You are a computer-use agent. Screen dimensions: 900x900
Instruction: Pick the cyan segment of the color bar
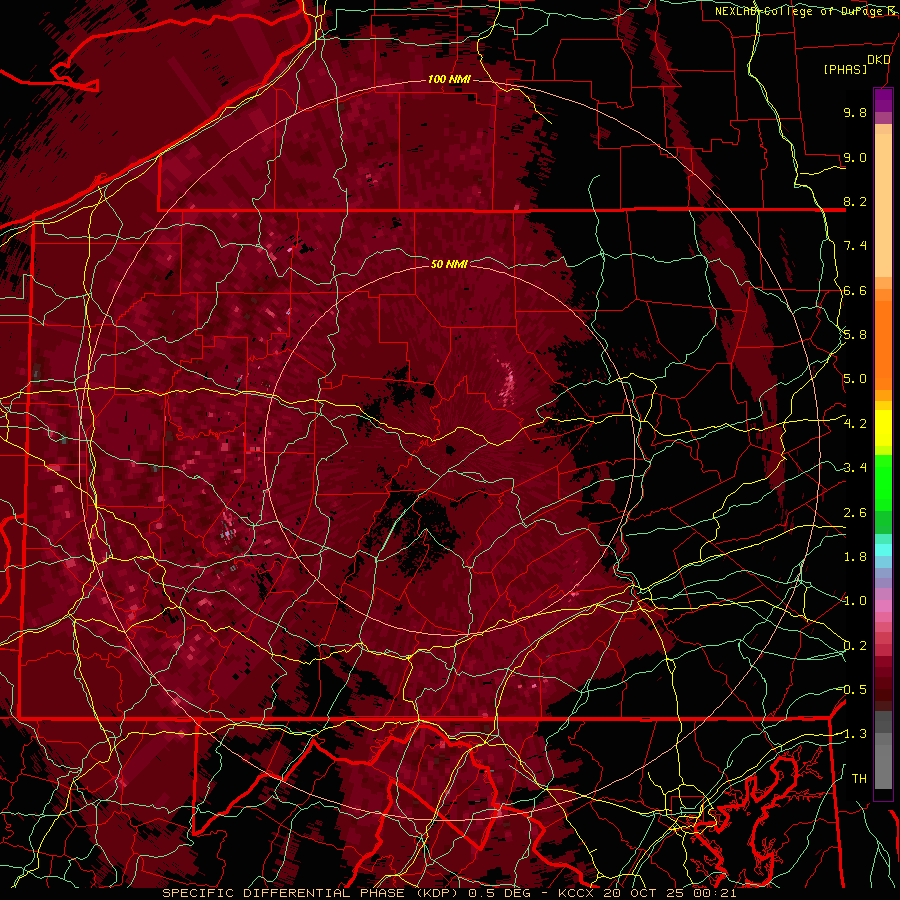883,550
